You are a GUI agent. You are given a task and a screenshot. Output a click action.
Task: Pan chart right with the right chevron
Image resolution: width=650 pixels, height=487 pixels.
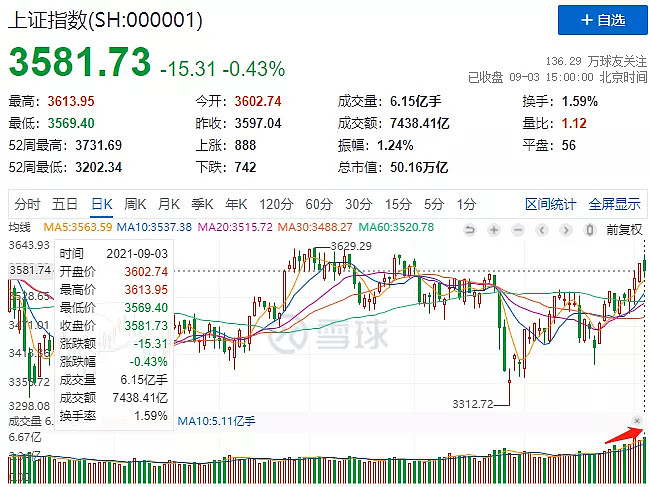tap(566, 230)
